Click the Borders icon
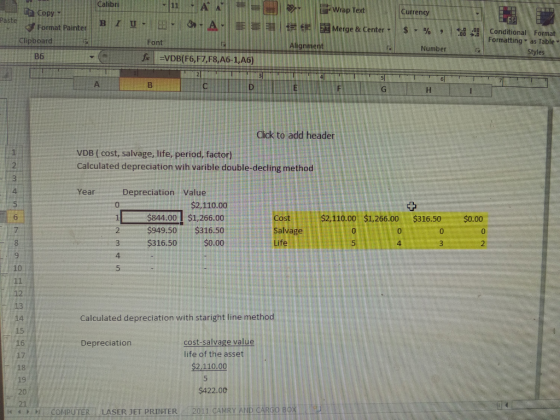The width and height of the screenshot is (560, 420). [x=162, y=25]
